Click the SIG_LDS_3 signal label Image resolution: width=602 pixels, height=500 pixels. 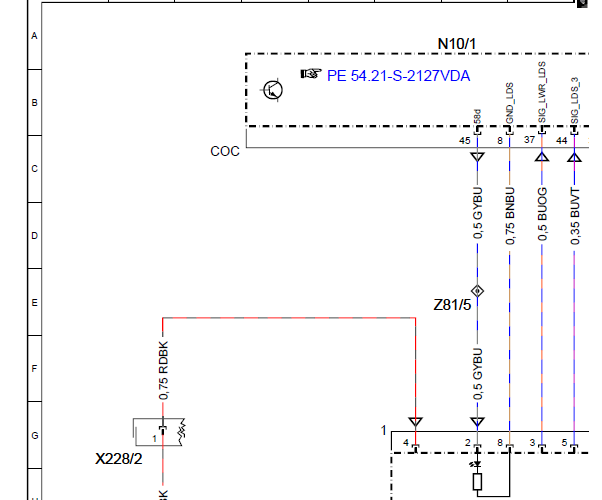coord(574,101)
